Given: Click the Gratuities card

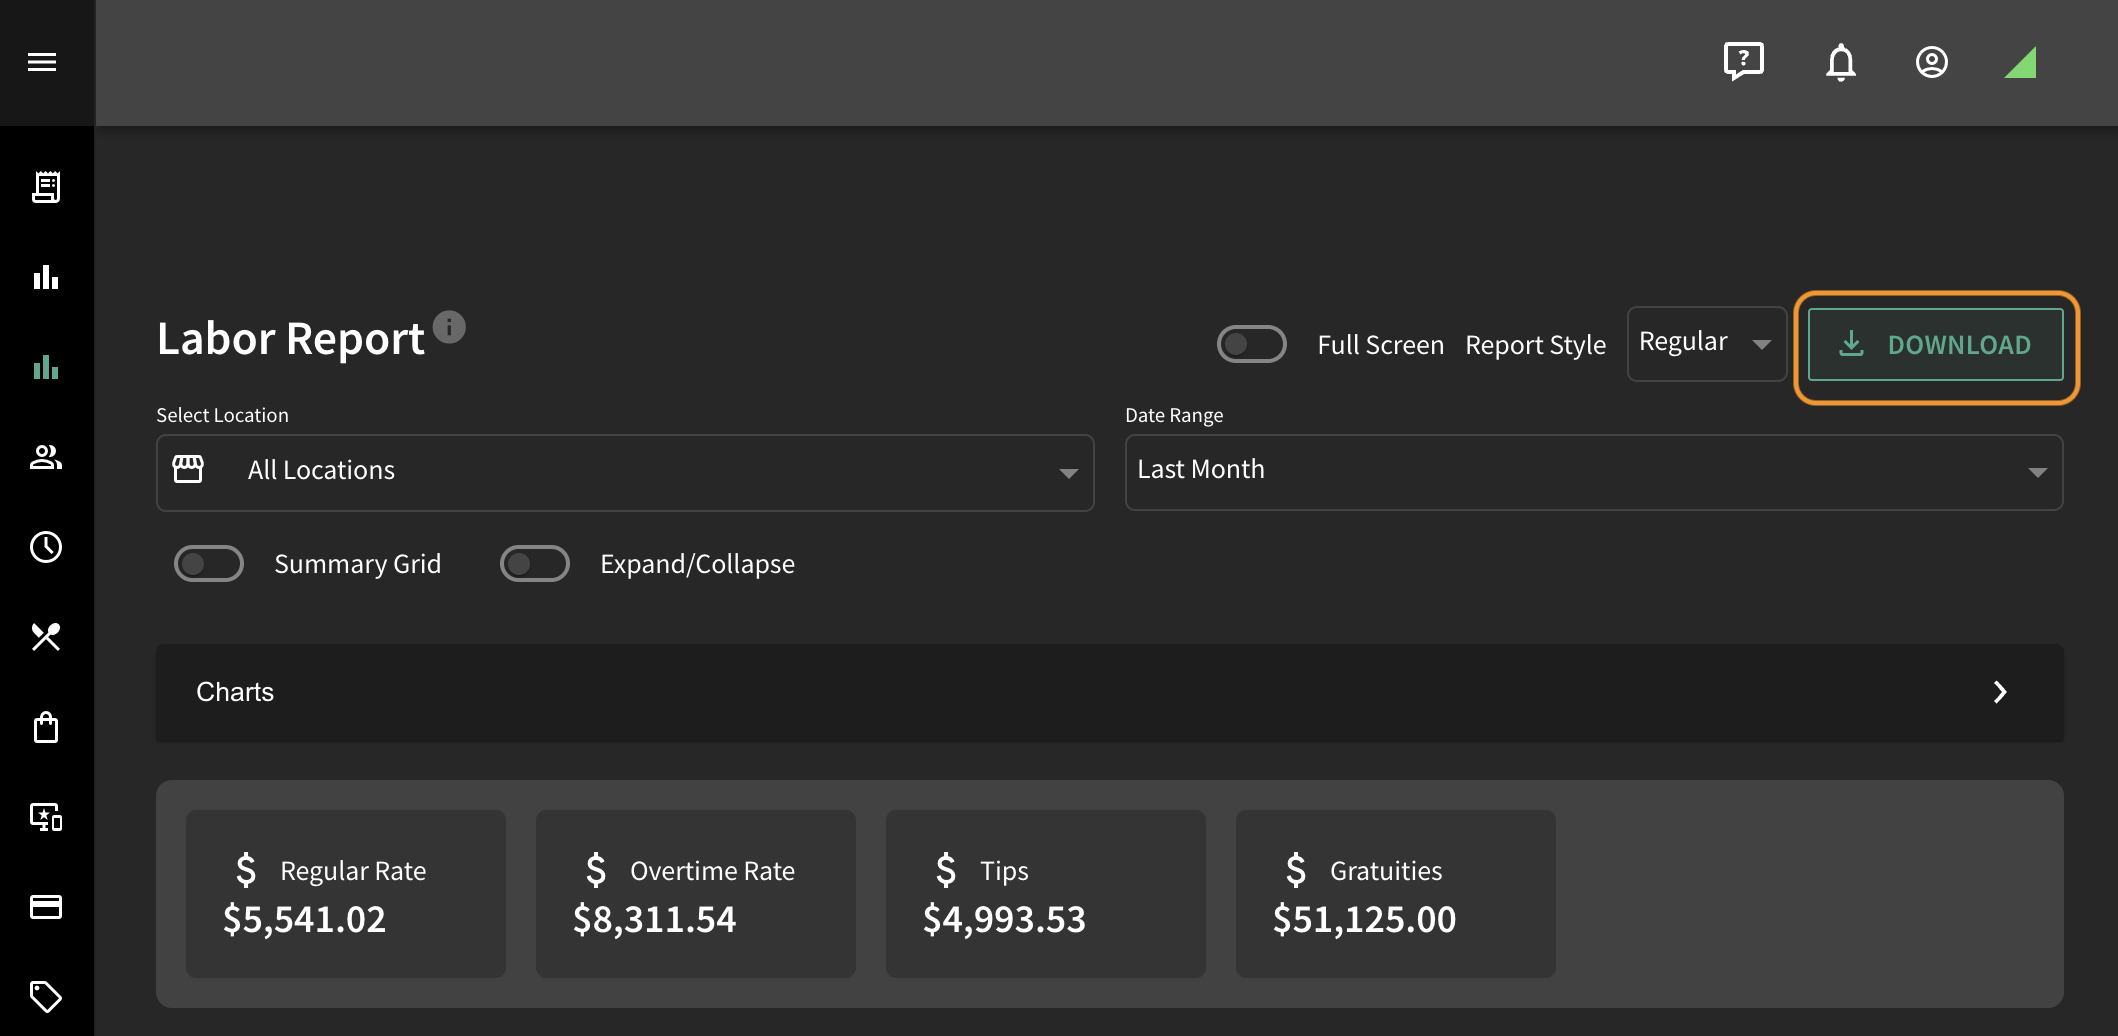Looking at the screenshot, I should [x=1396, y=893].
